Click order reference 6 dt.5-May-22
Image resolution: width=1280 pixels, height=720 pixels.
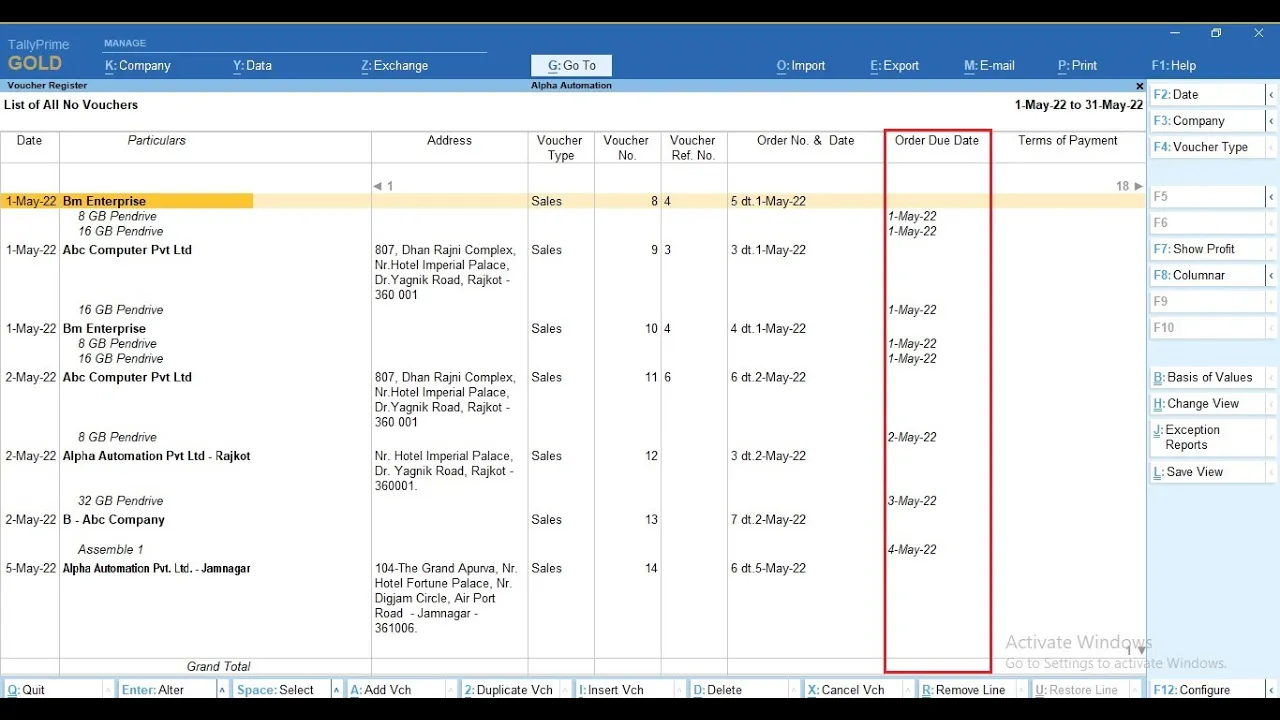point(768,569)
